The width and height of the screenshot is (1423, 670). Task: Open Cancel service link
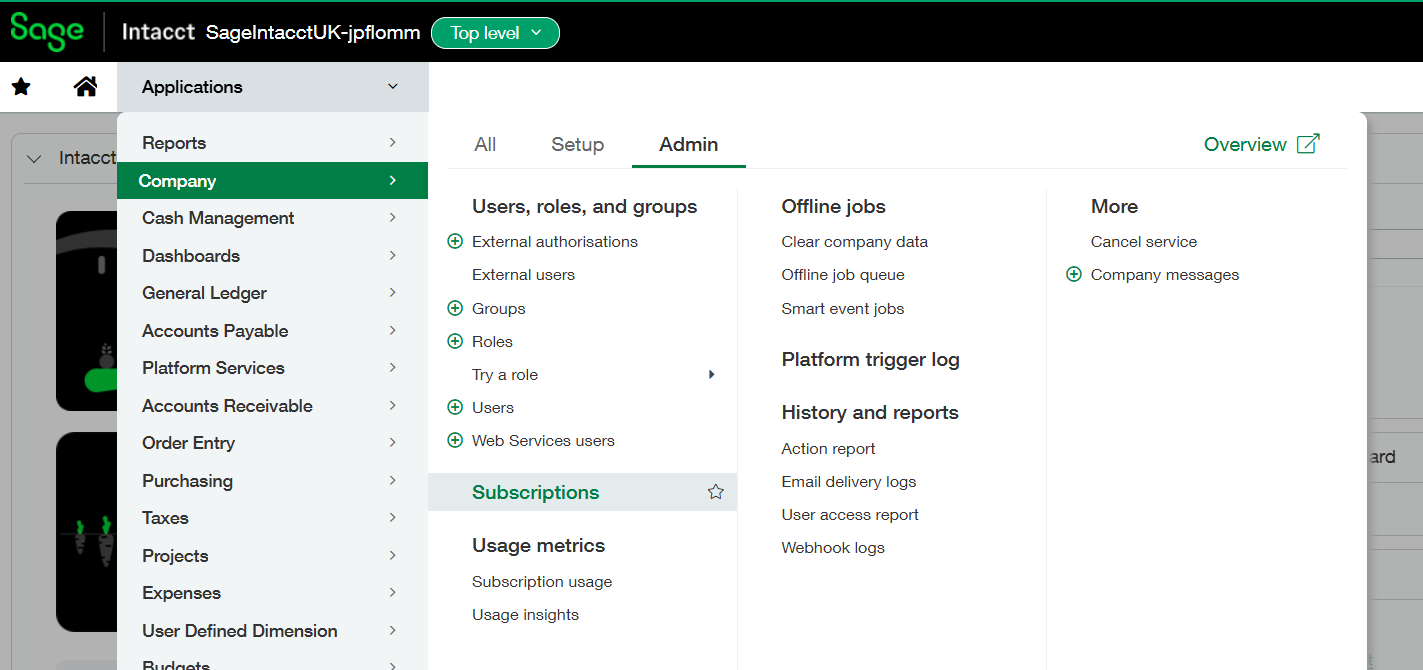click(x=1144, y=242)
